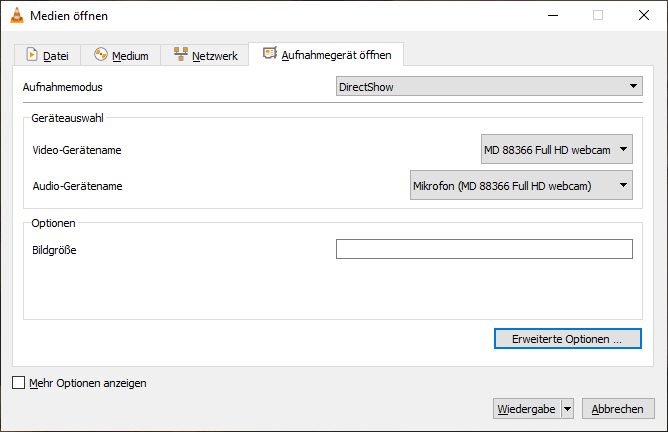This screenshot has height=432, width=668.
Task: Click the Netzwerk tab network icon
Action: coord(181,54)
